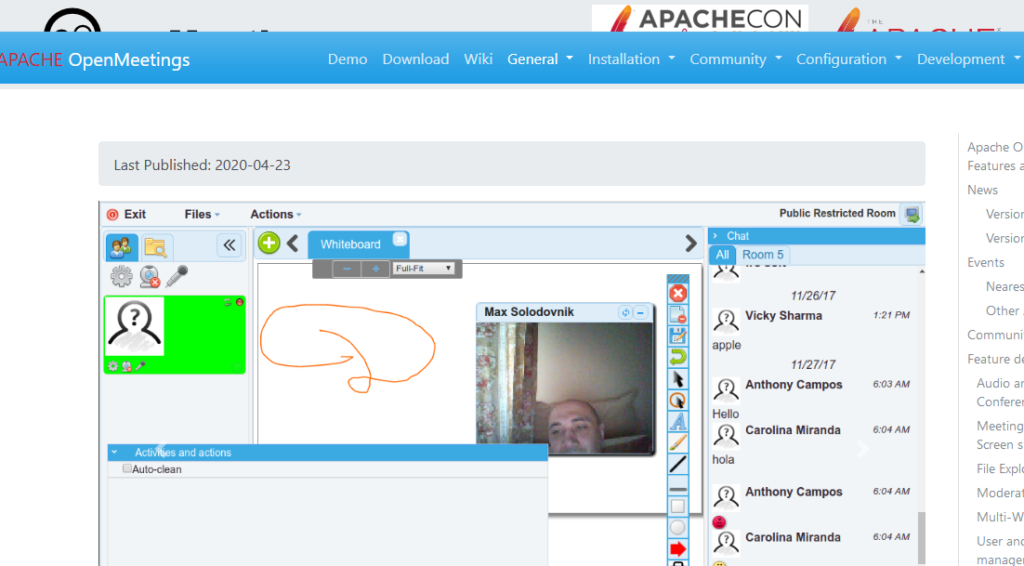Expand the Community navigation dropdown

[736, 59]
